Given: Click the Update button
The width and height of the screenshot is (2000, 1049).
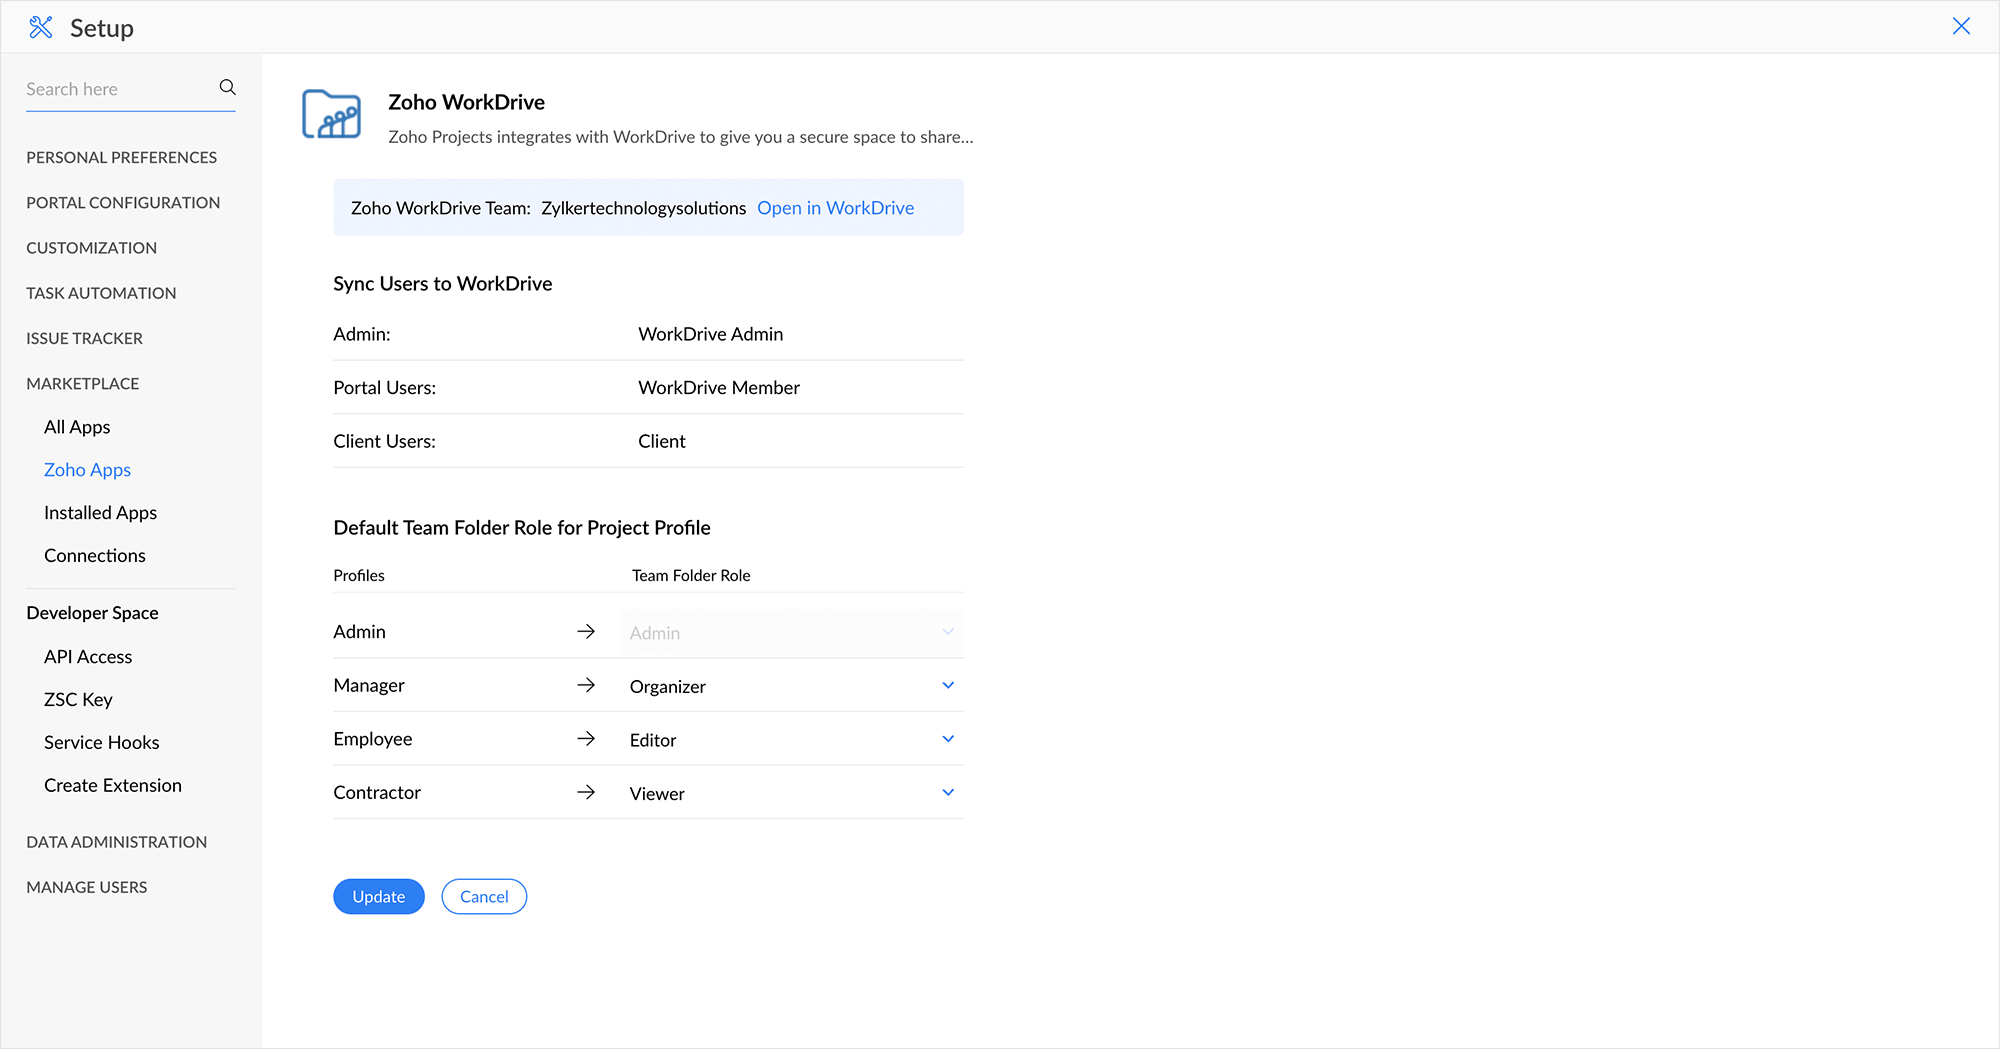Looking at the screenshot, I should click(x=378, y=897).
